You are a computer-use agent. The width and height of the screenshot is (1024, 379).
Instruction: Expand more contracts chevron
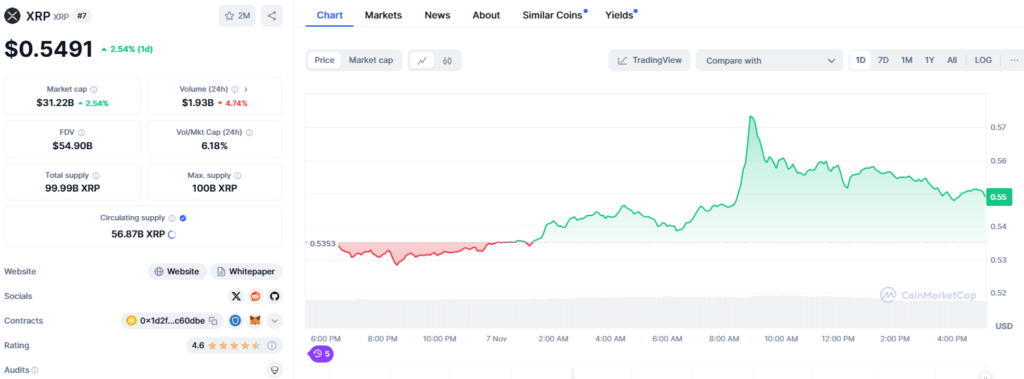tap(275, 321)
